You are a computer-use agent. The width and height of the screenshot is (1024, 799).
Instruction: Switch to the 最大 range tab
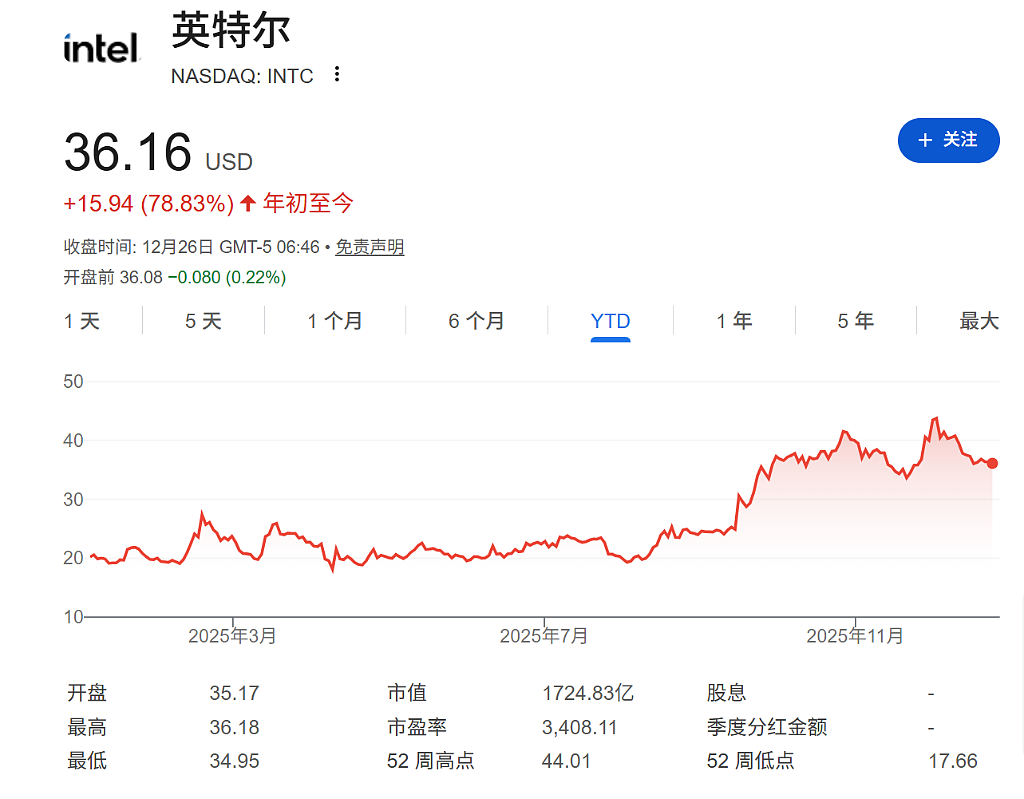(x=979, y=321)
